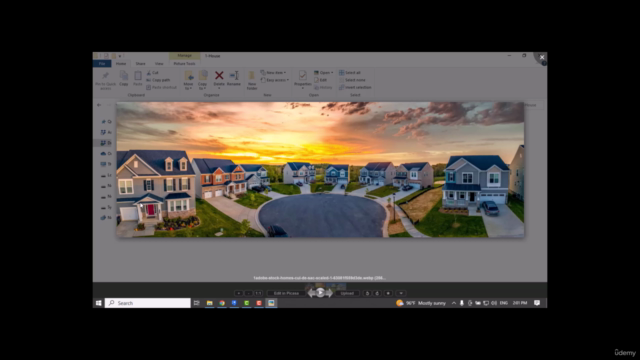Create a New folder from Explorer ribbon
Screen dimensions: 640x360
pos(252,80)
